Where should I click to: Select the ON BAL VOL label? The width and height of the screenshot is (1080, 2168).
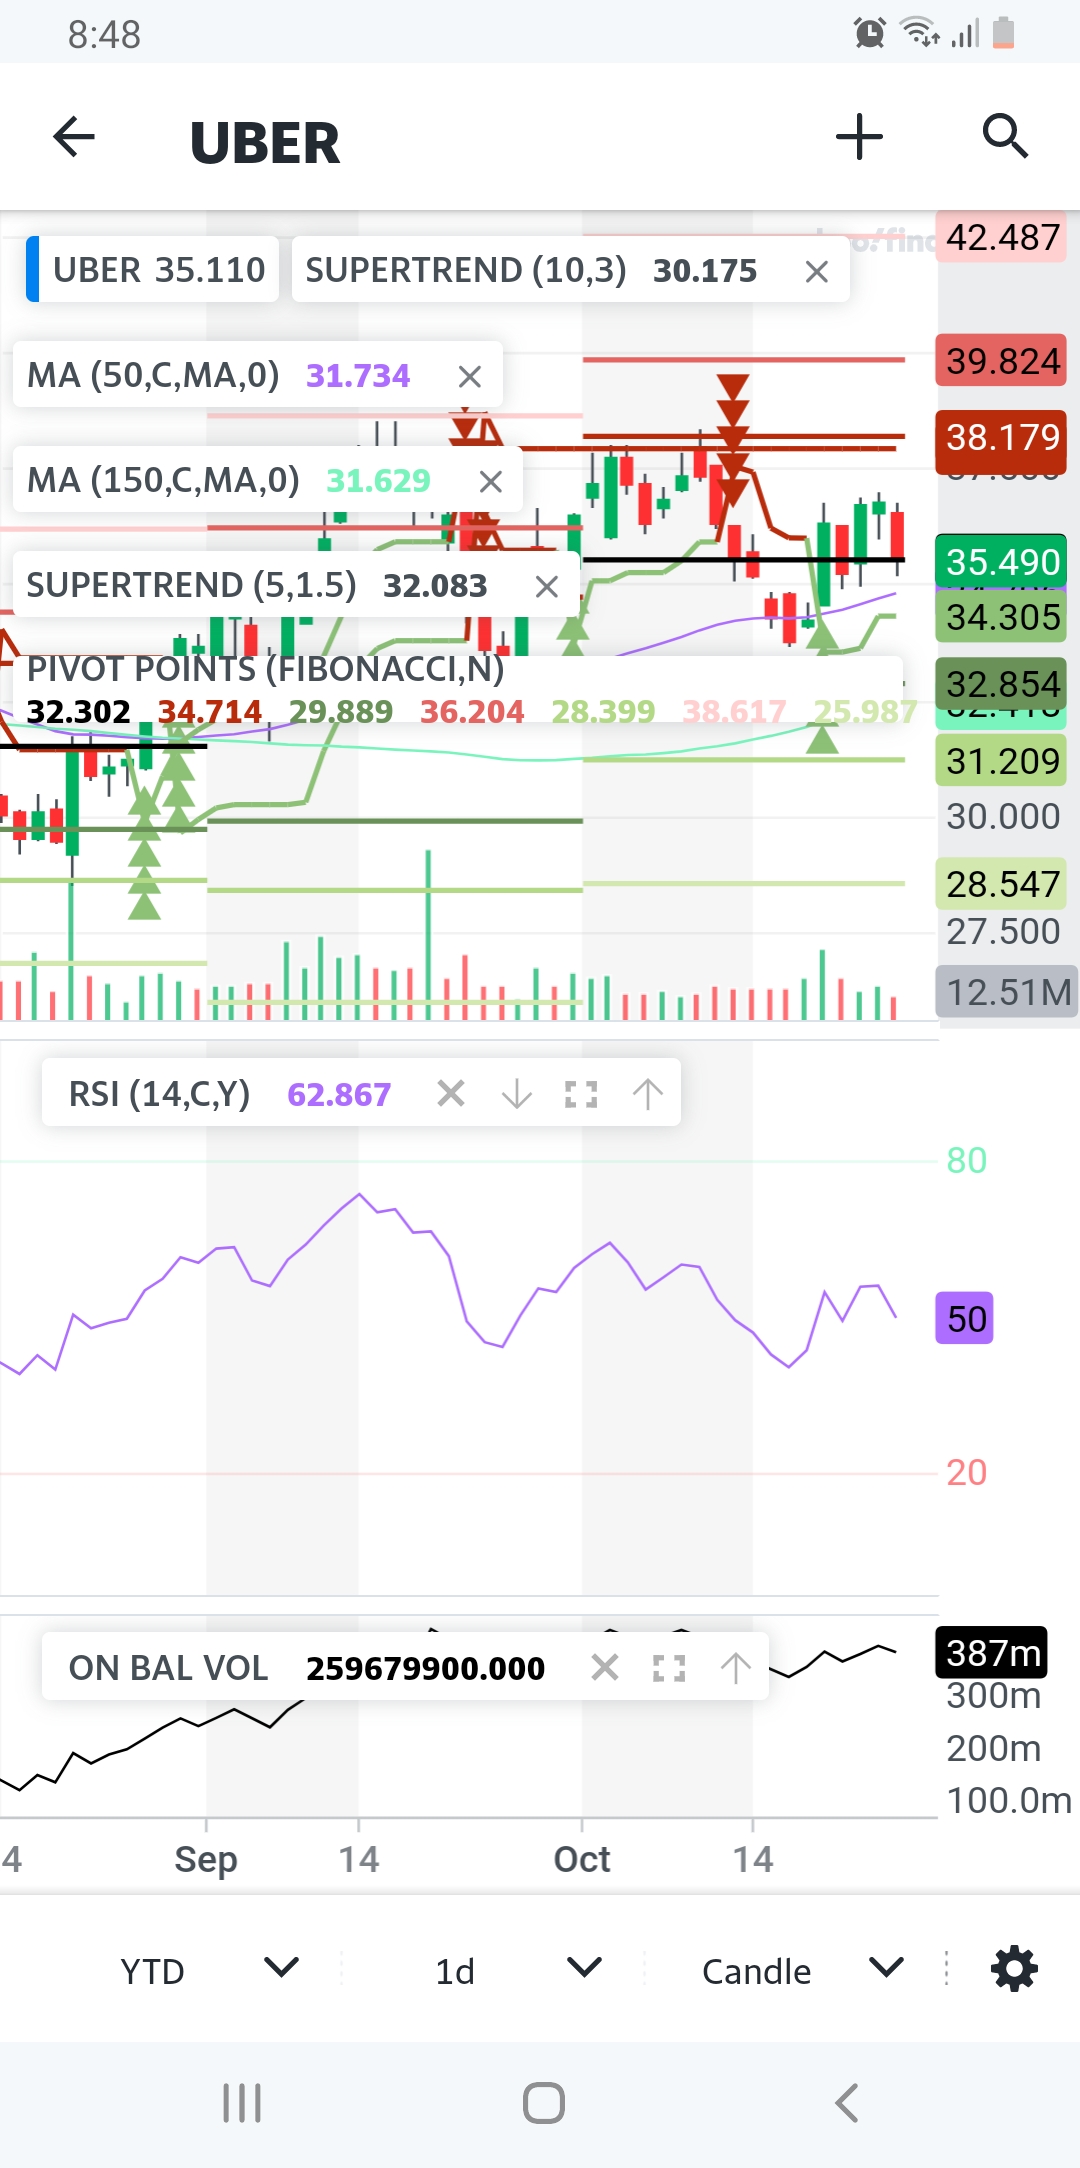[x=168, y=1668]
